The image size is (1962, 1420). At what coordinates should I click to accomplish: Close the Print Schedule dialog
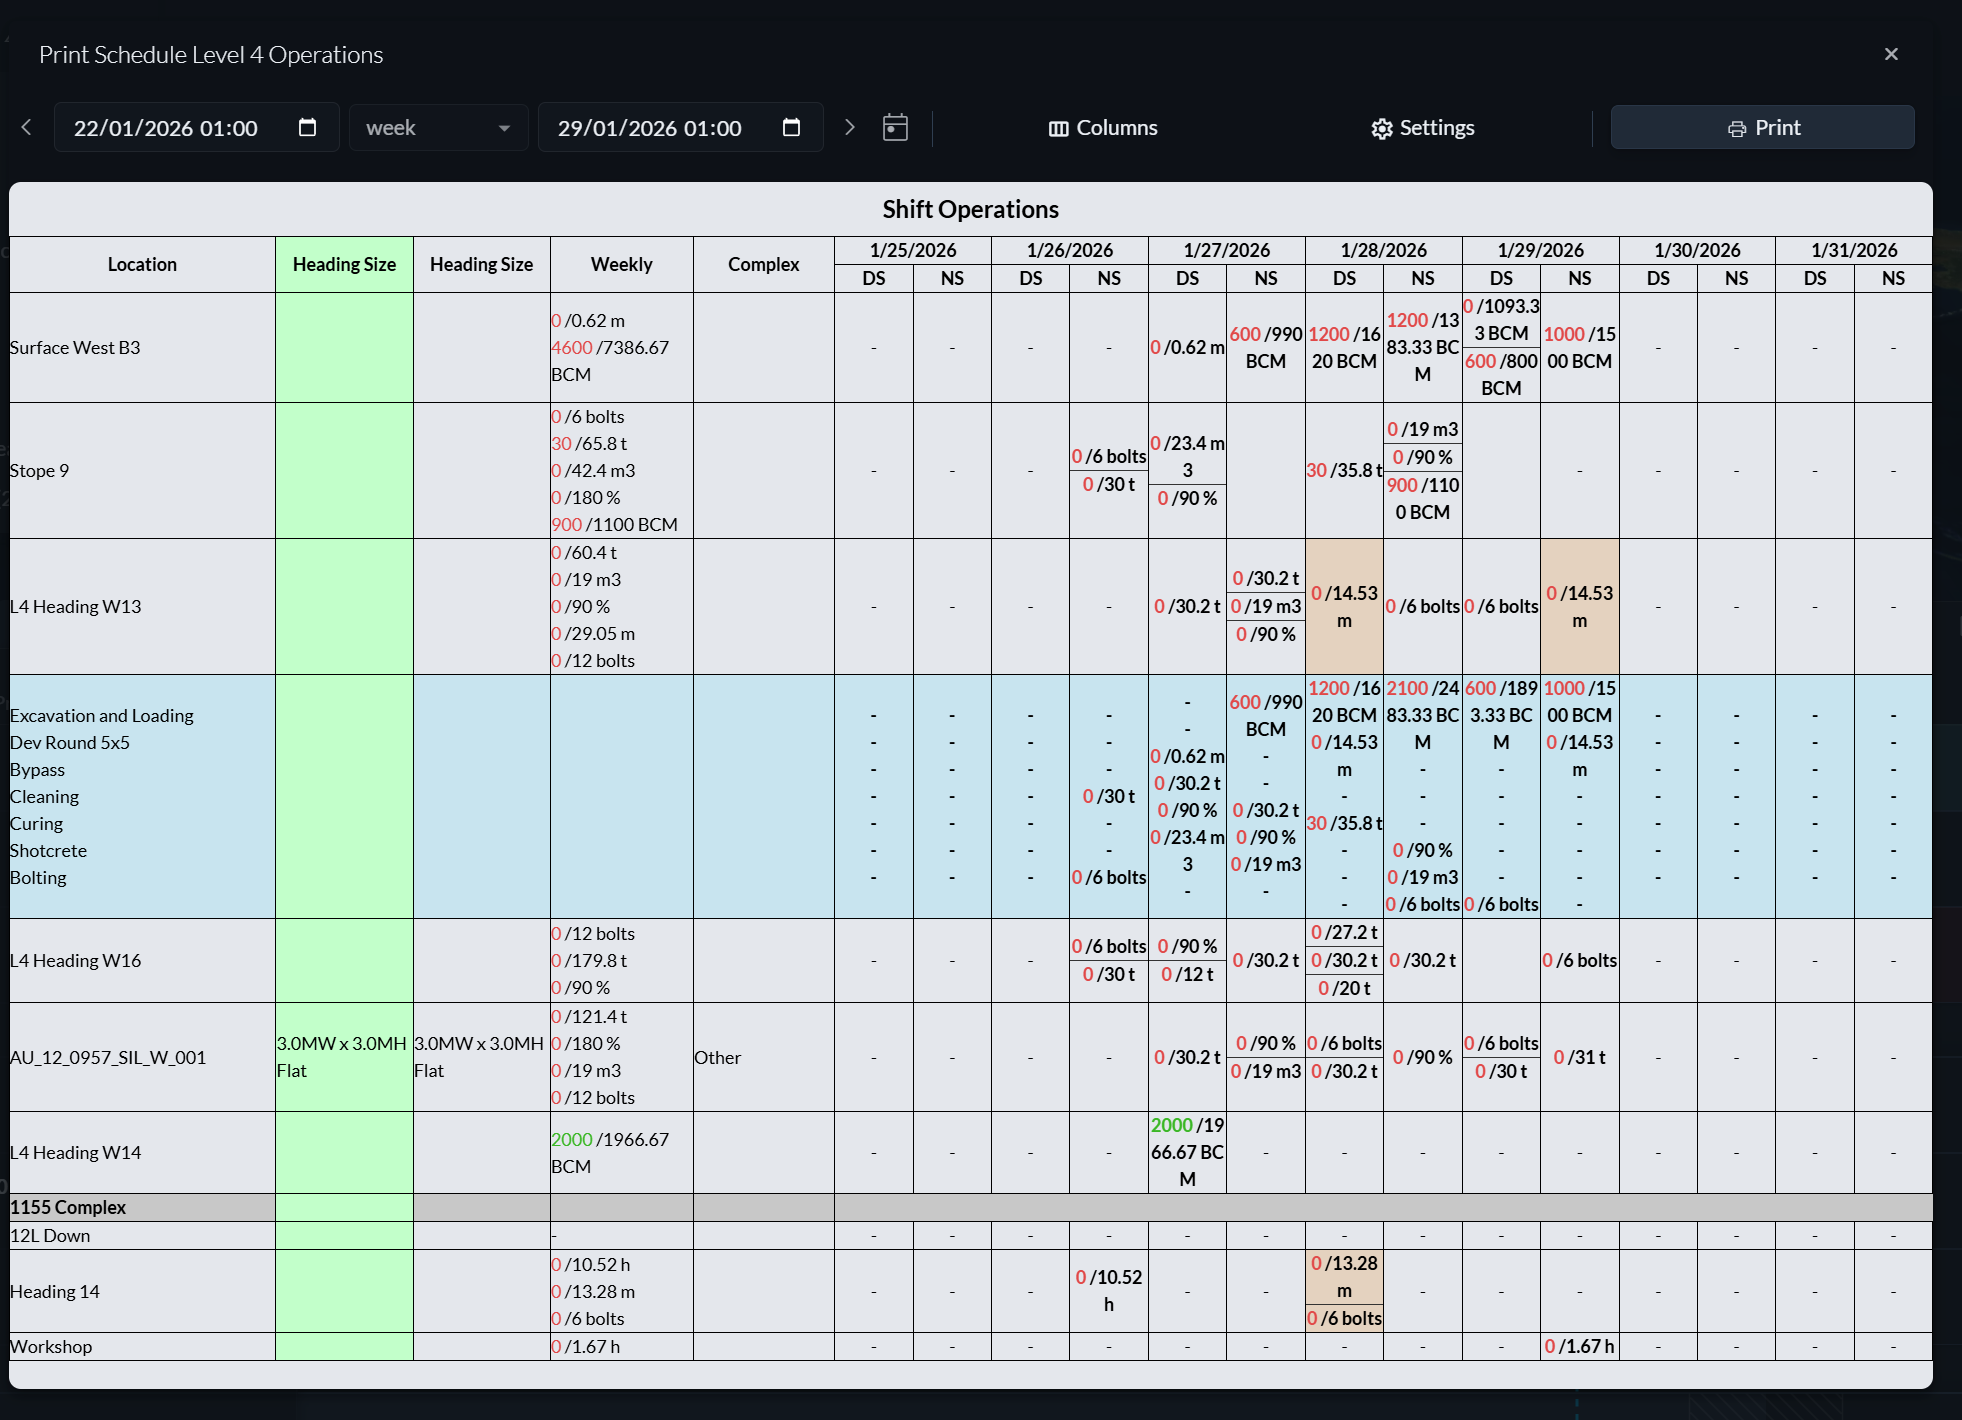tap(1890, 54)
